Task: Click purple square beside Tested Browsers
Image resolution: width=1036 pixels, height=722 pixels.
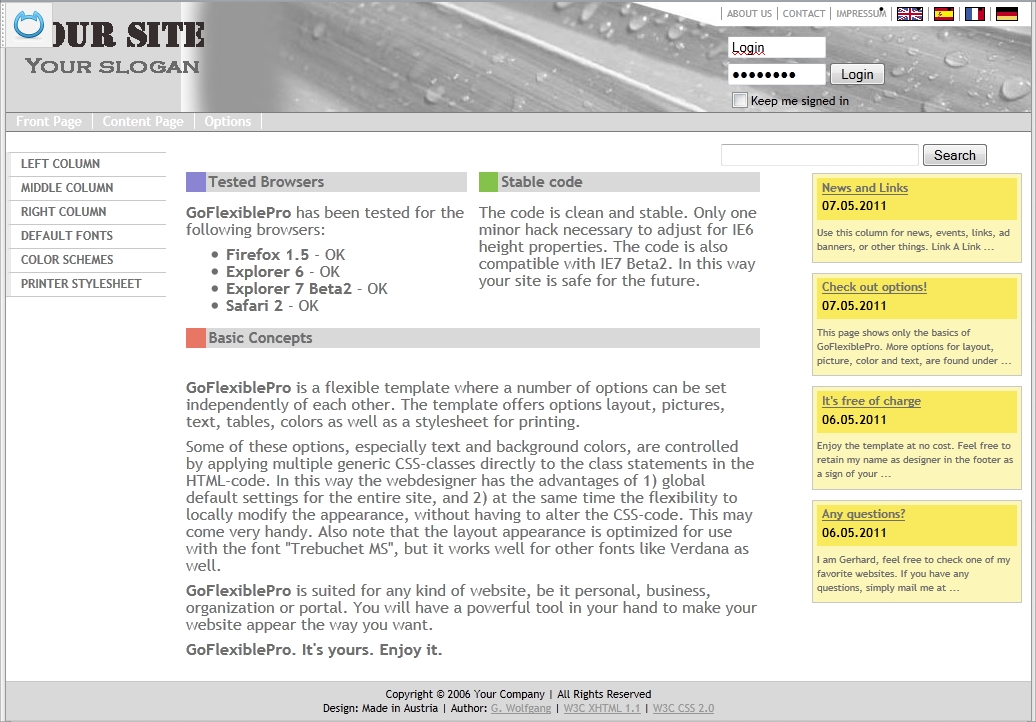Action: click(196, 182)
